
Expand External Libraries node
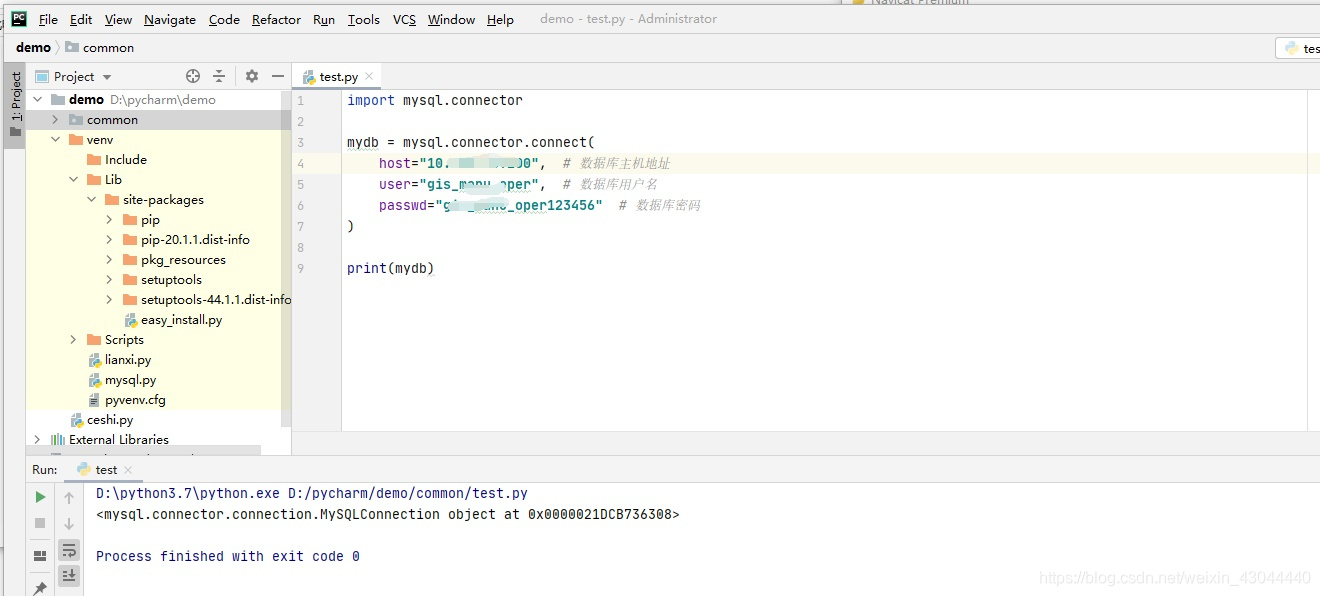coord(38,439)
